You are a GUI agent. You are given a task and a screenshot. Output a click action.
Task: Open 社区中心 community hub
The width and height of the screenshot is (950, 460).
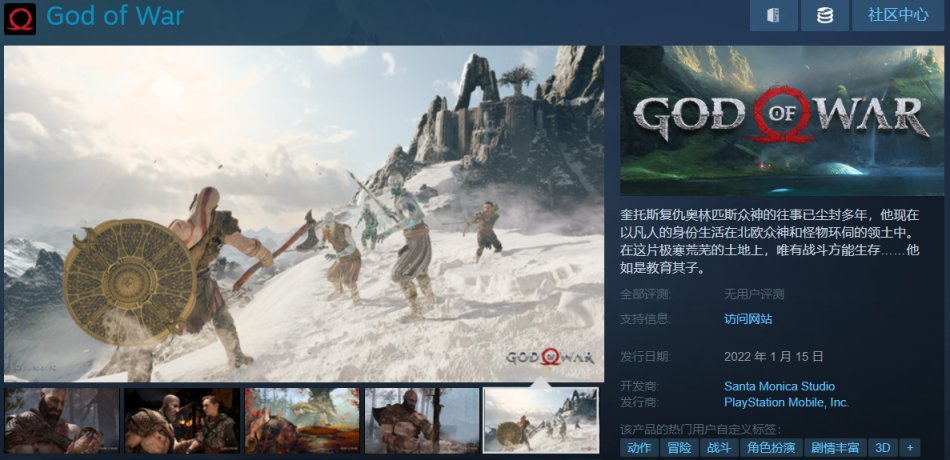pos(898,16)
